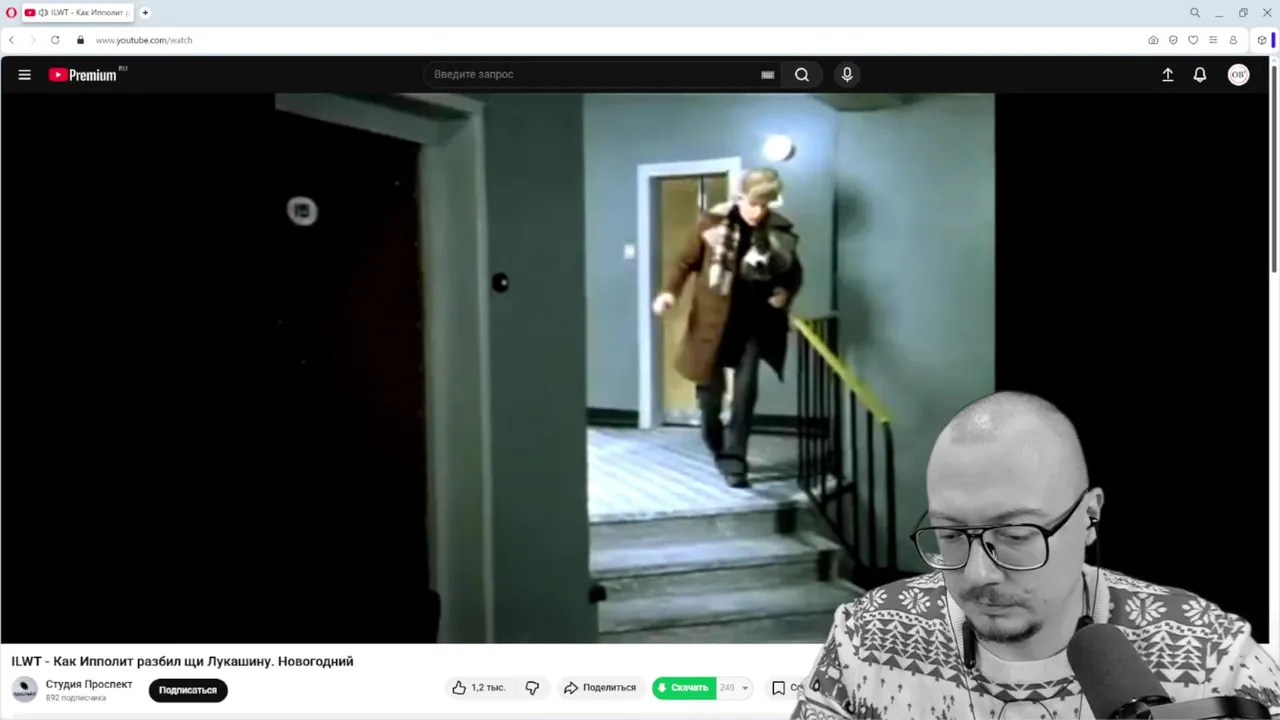Open YouTube hamburger guide menu
This screenshot has height=720, width=1280.
click(25, 75)
